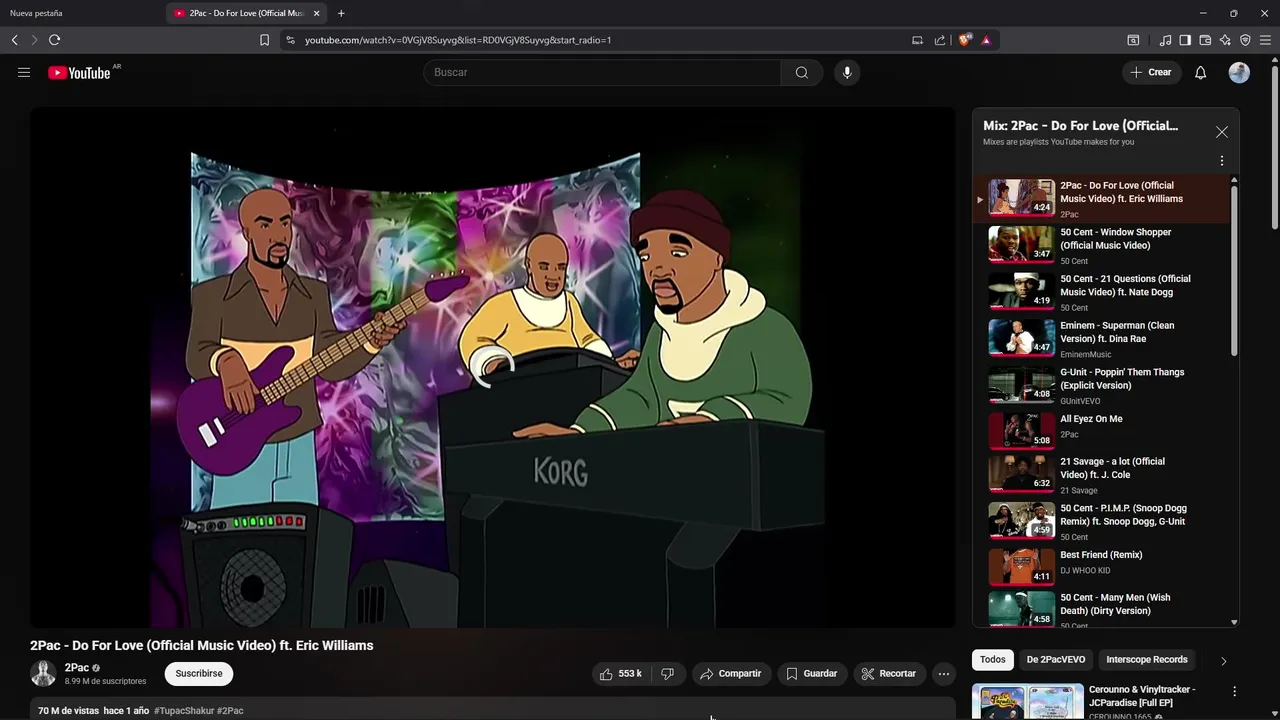This screenshot has width=1280, height=720.
Task: Switch to the Nueva pestaña tab
Action: point(82,13)
